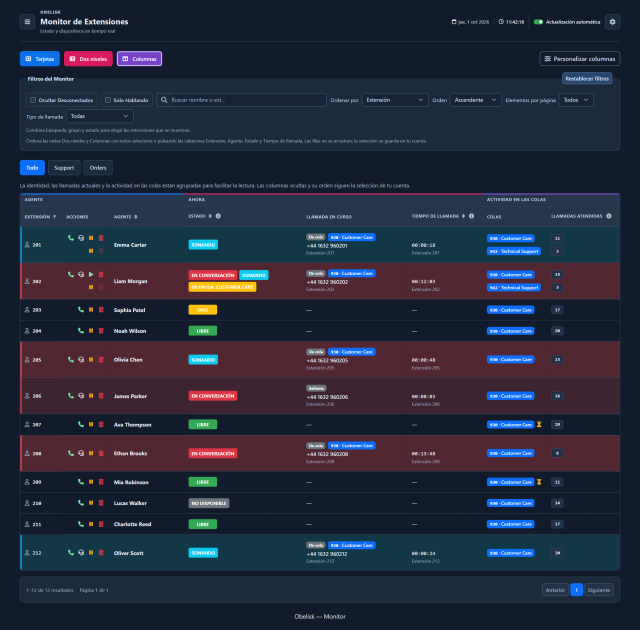This screenshot has height=630, width=640.
Task: Open the Elementos por página dropdown
Action: 576,100
